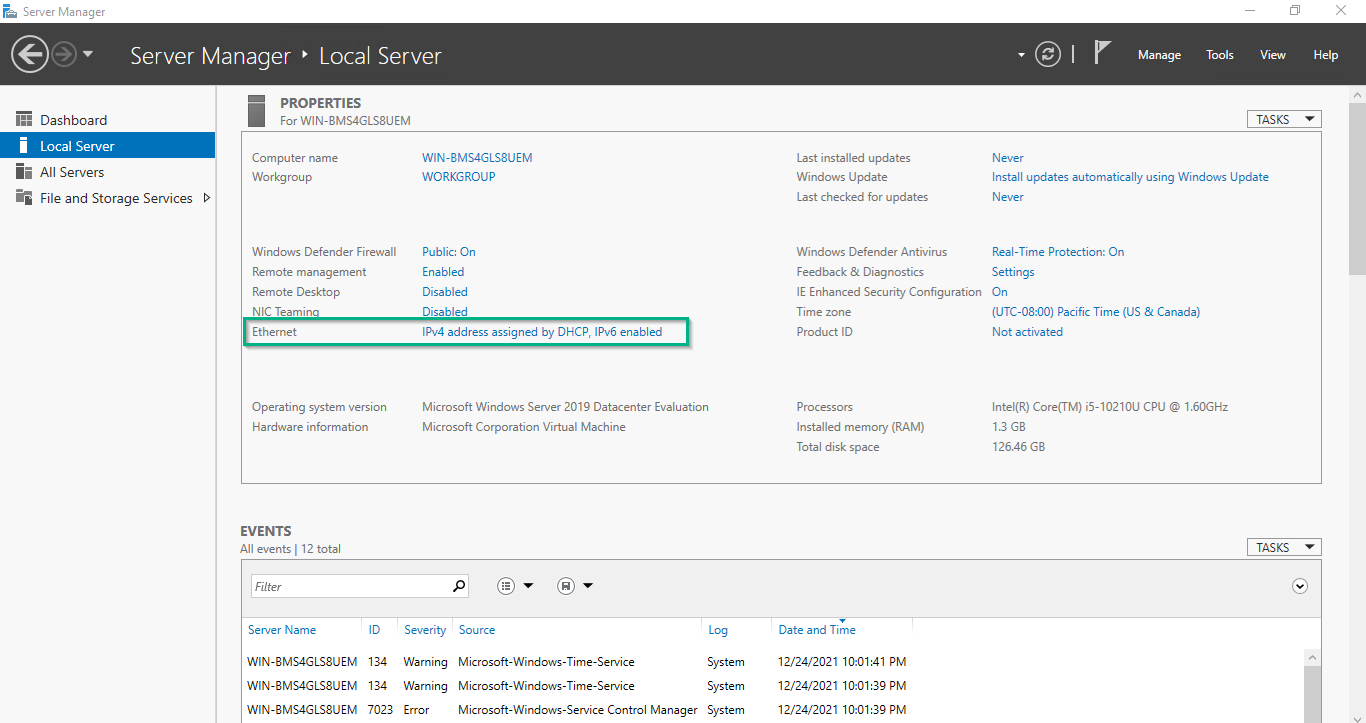Click the back navigation arrow button
Screen dimensions: 1366x723
30,54
